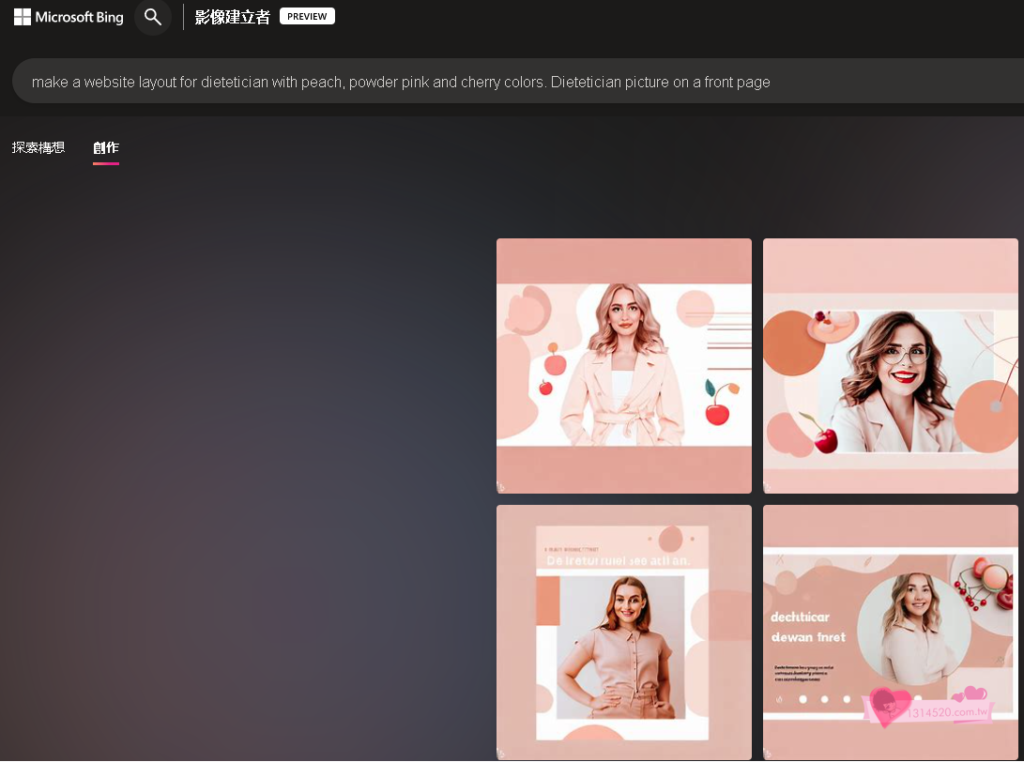Switch to the 探索構想 tab
This screenshot has width=1024, height=762.
(38, 148)
